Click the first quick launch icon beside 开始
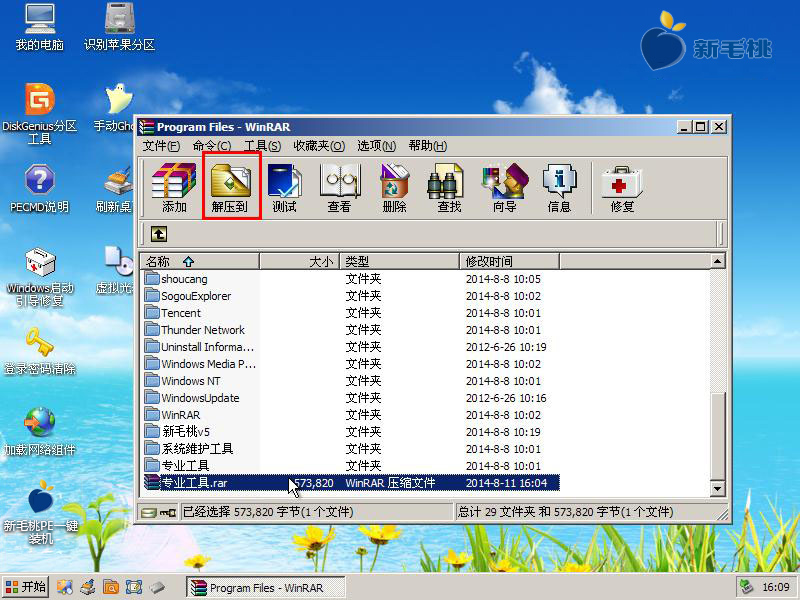The width and height of the screenshot is (800, 600). coord(64,587)
